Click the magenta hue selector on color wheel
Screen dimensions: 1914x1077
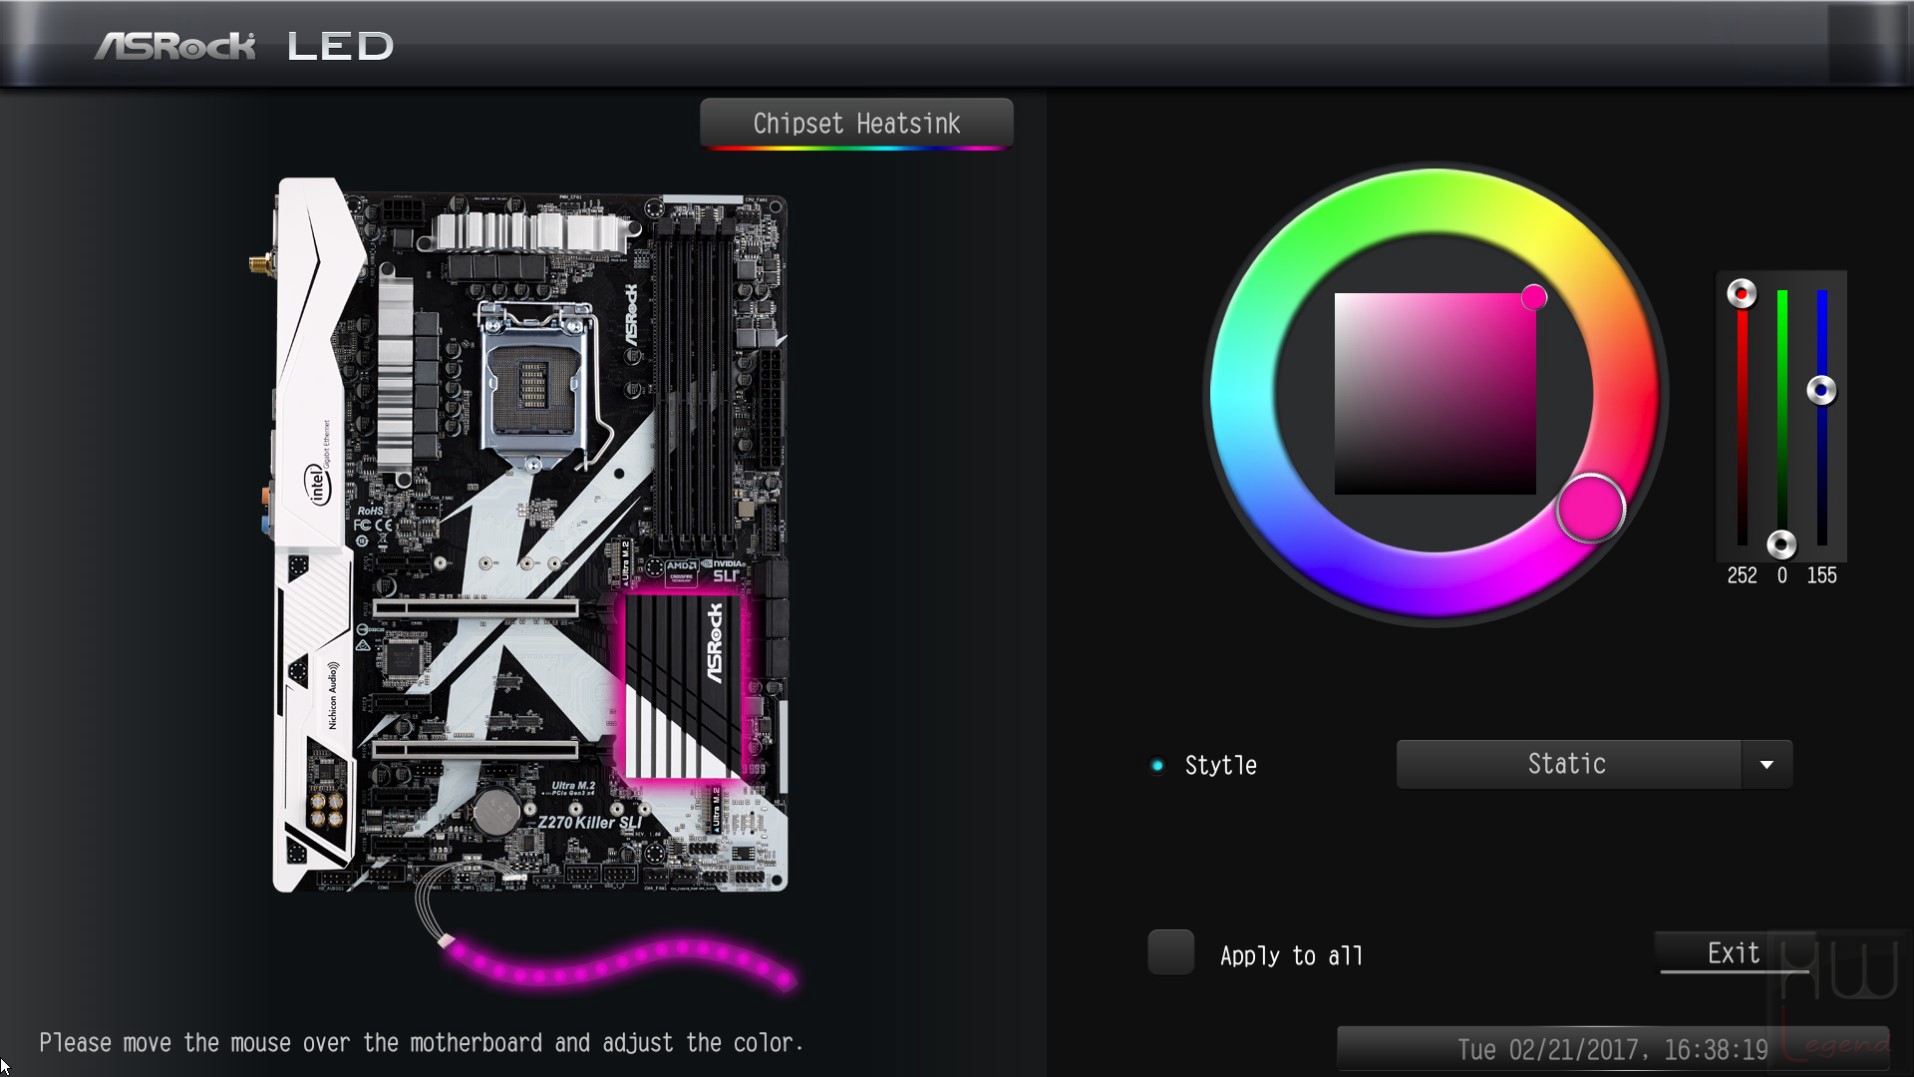pos(1590,509)
